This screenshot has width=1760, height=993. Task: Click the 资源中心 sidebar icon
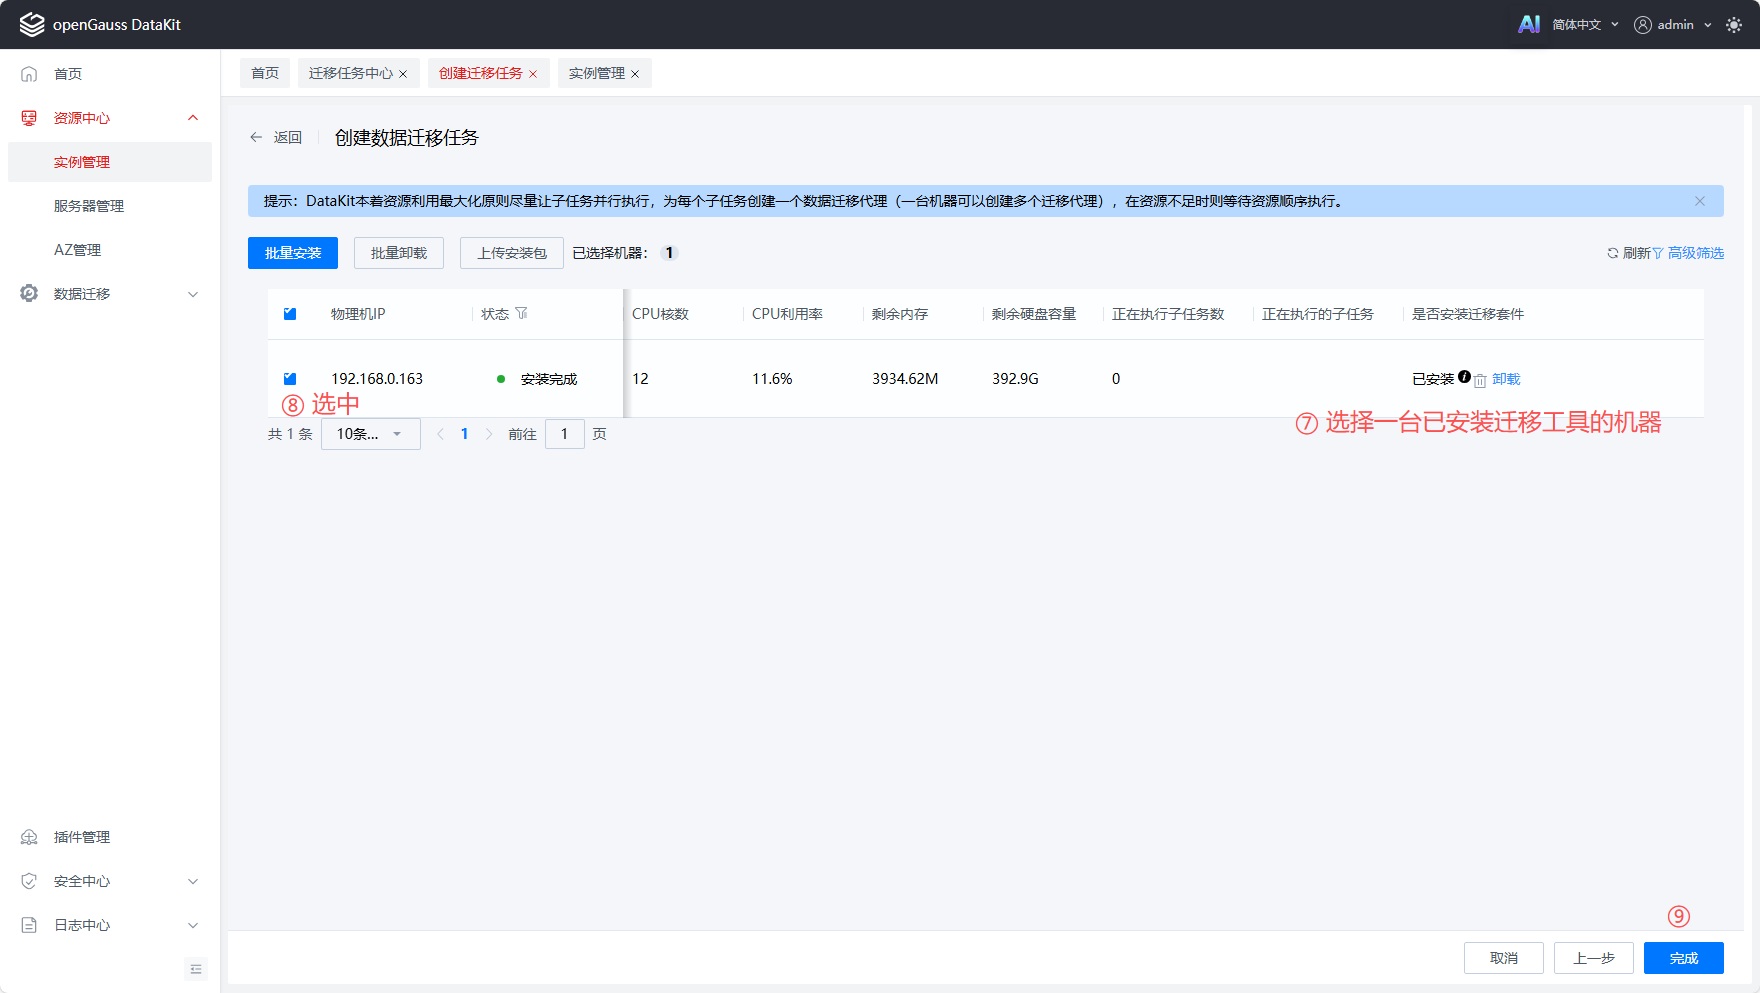point(29,118)
